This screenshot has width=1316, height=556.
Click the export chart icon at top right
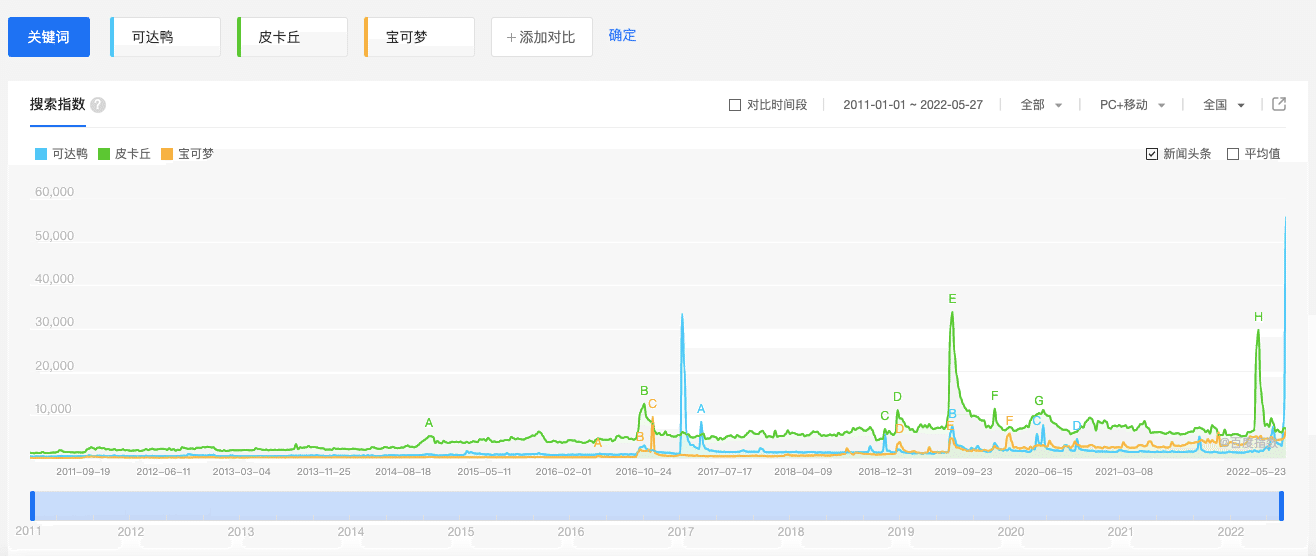pyautogui.click(x=1279, y=104)
